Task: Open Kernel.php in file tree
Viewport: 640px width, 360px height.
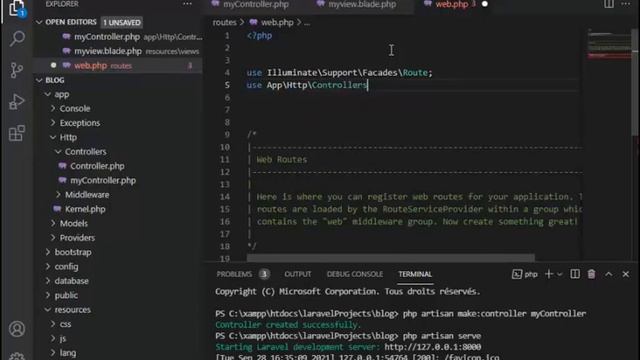Action: click(85, 209)
